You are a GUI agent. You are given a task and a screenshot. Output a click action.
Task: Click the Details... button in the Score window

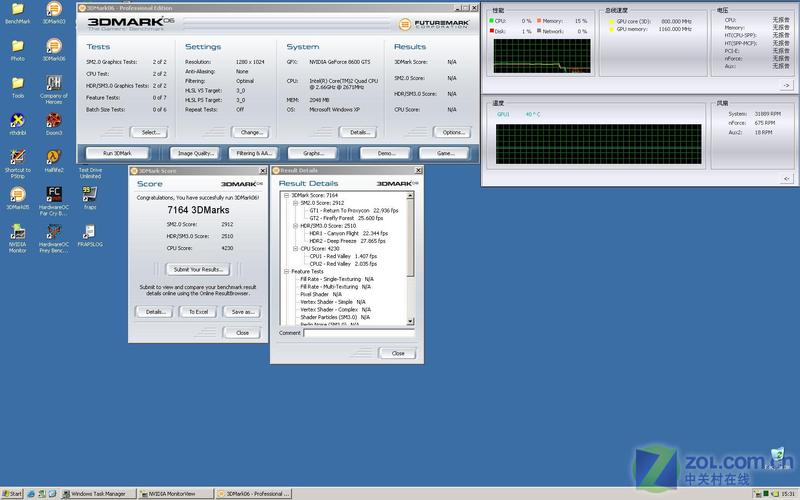click(155, 312)
